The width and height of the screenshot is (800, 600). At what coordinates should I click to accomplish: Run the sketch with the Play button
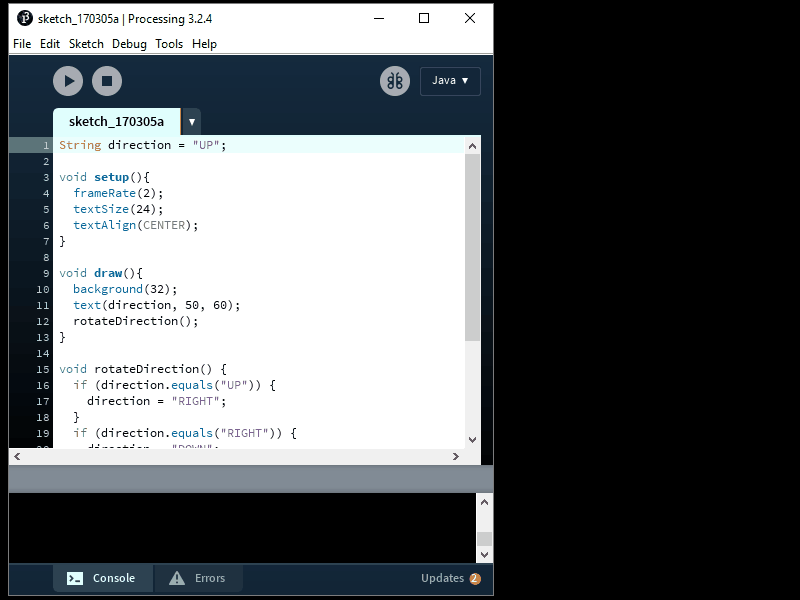tap(68, 81)
